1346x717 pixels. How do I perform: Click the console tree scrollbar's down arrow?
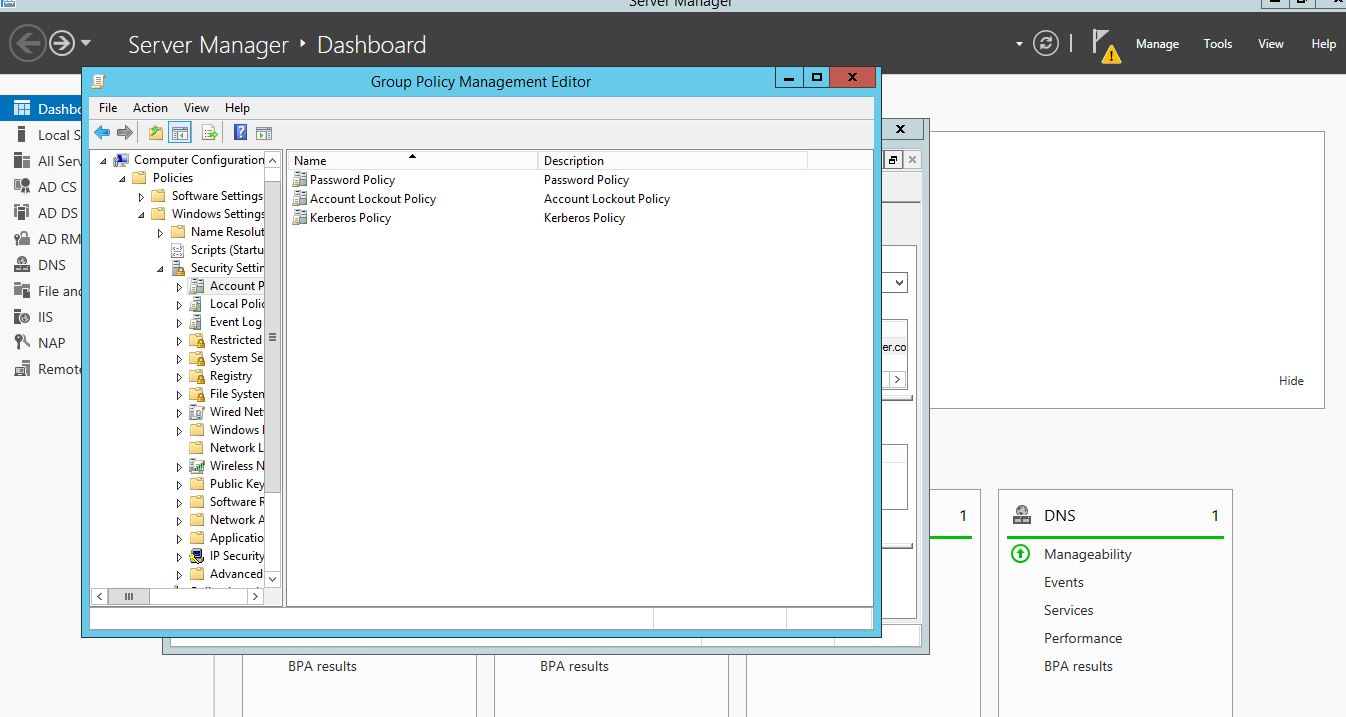pyautogui.click(x=273, y=578)
